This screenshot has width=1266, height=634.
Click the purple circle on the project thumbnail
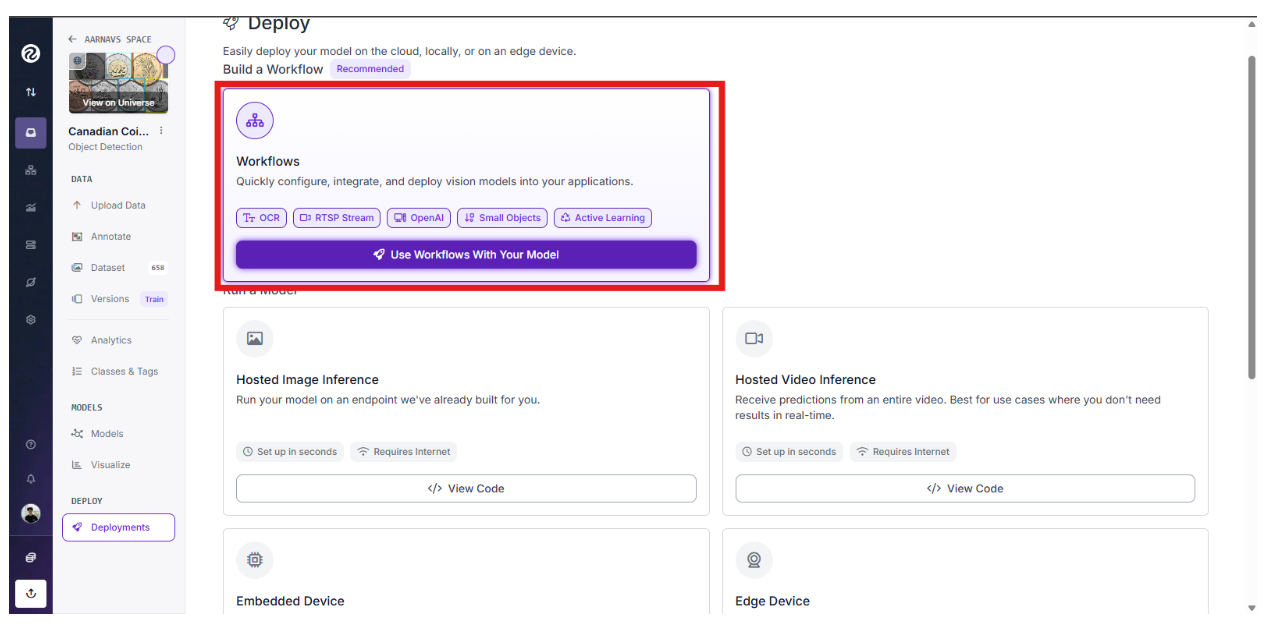click(166, 55)
